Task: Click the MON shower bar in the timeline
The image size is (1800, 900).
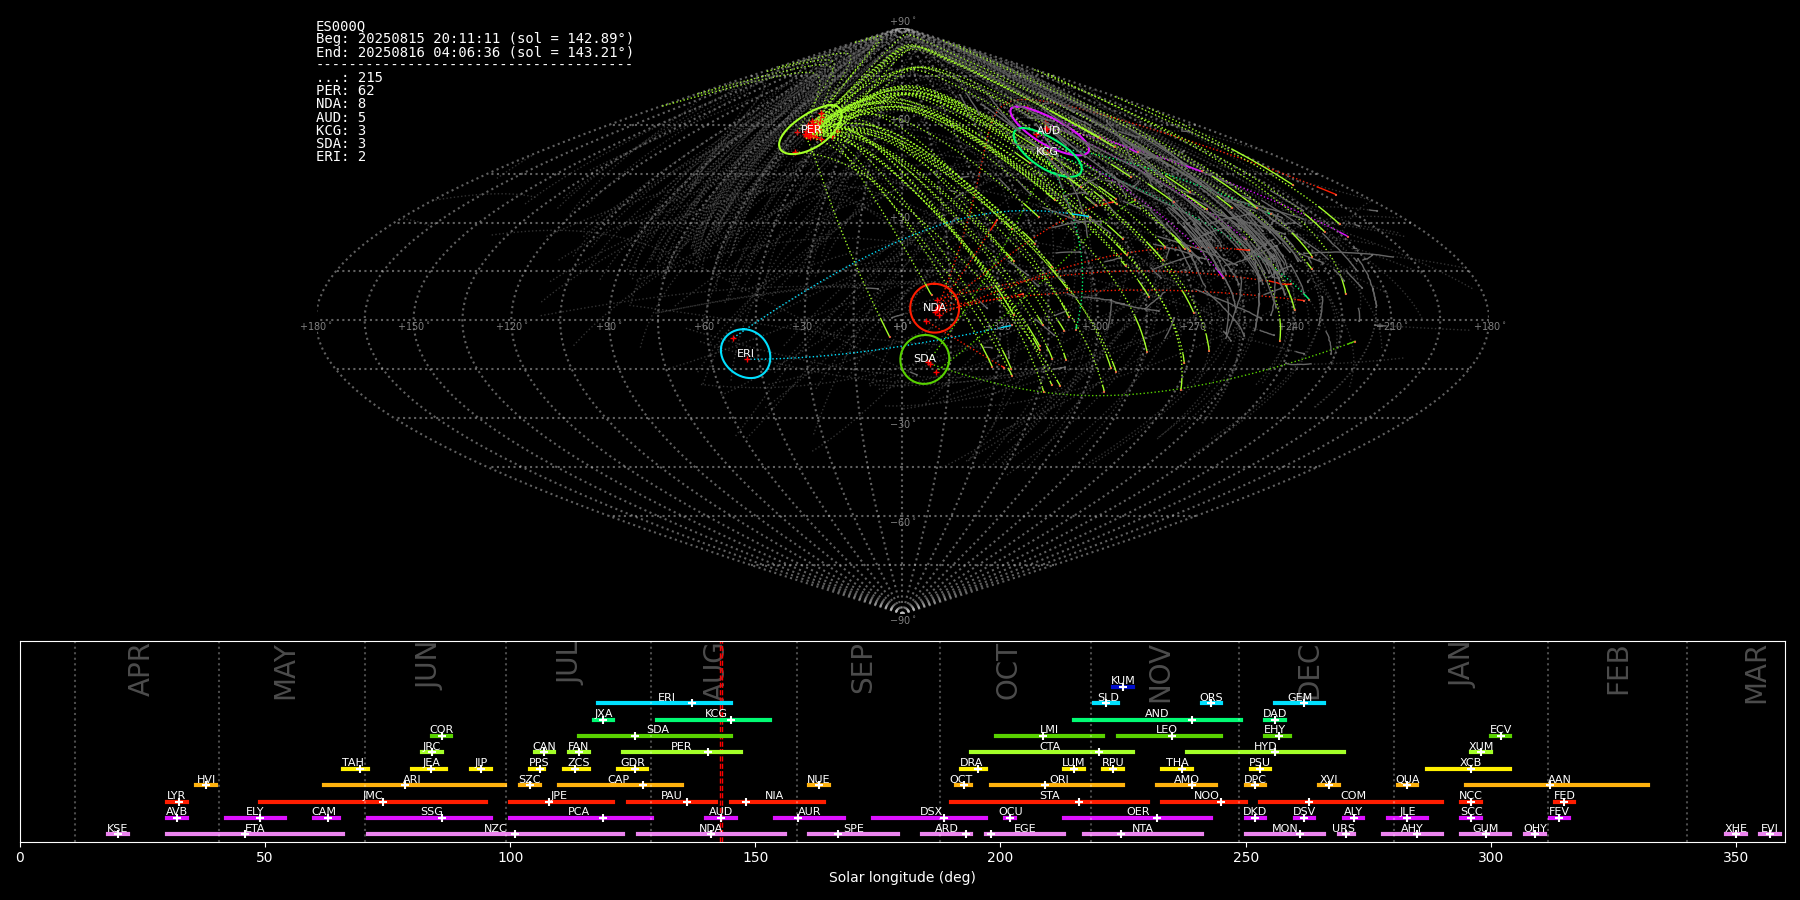Action: point(1285,834)
